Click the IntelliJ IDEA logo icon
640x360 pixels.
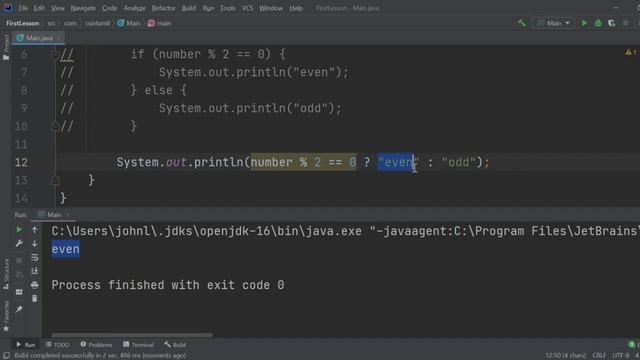8,8
